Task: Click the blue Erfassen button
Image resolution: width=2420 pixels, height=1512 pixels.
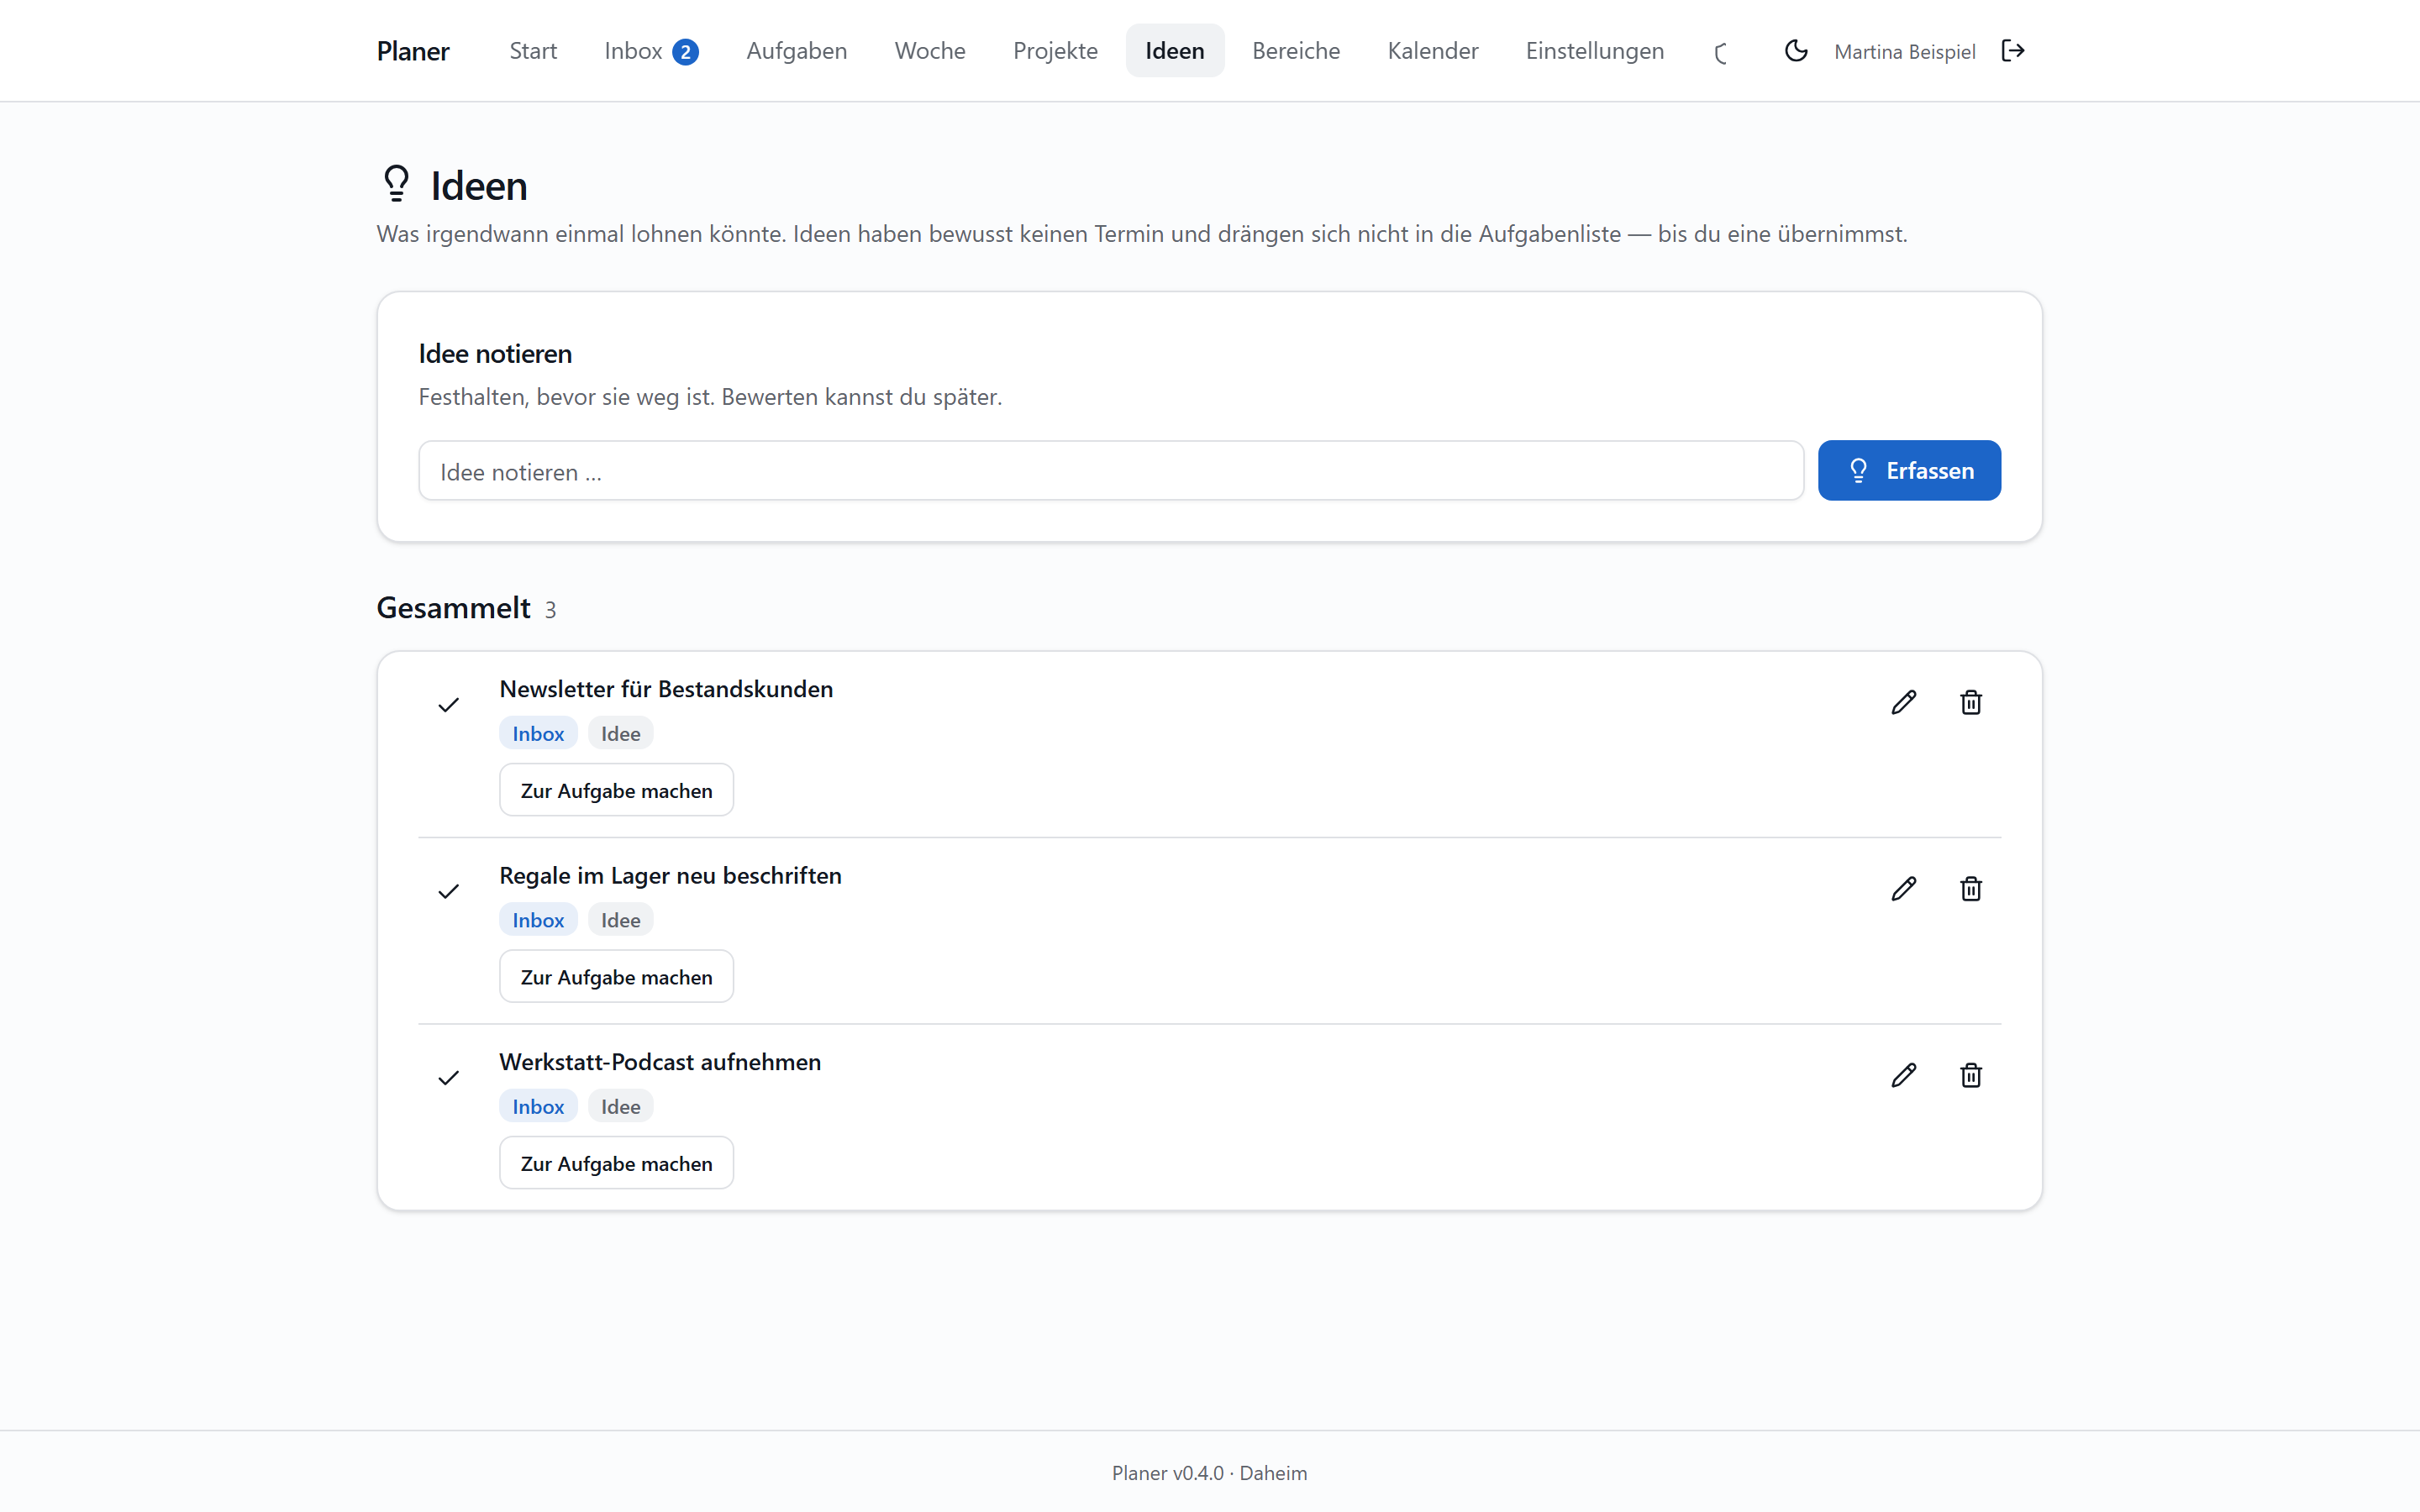Action: [1909, 470]
